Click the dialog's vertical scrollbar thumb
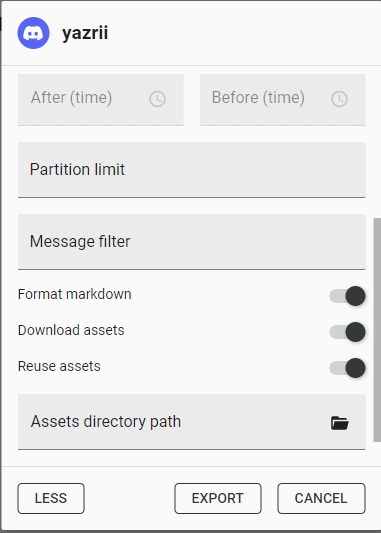 click(377, 330)
